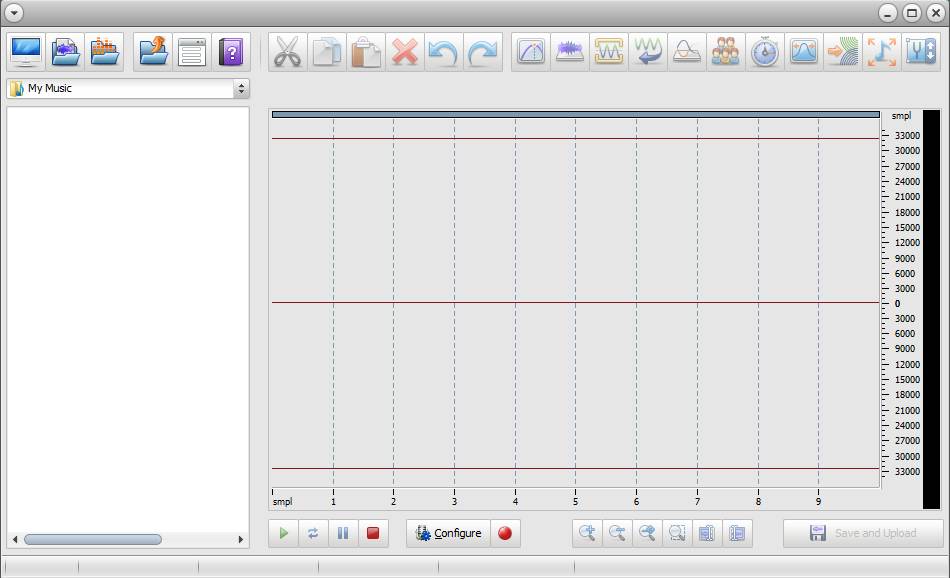Pause playback with the pause button
Viewport: 950px width, 578px height.
pyautogui.click(x=343, y=533)
